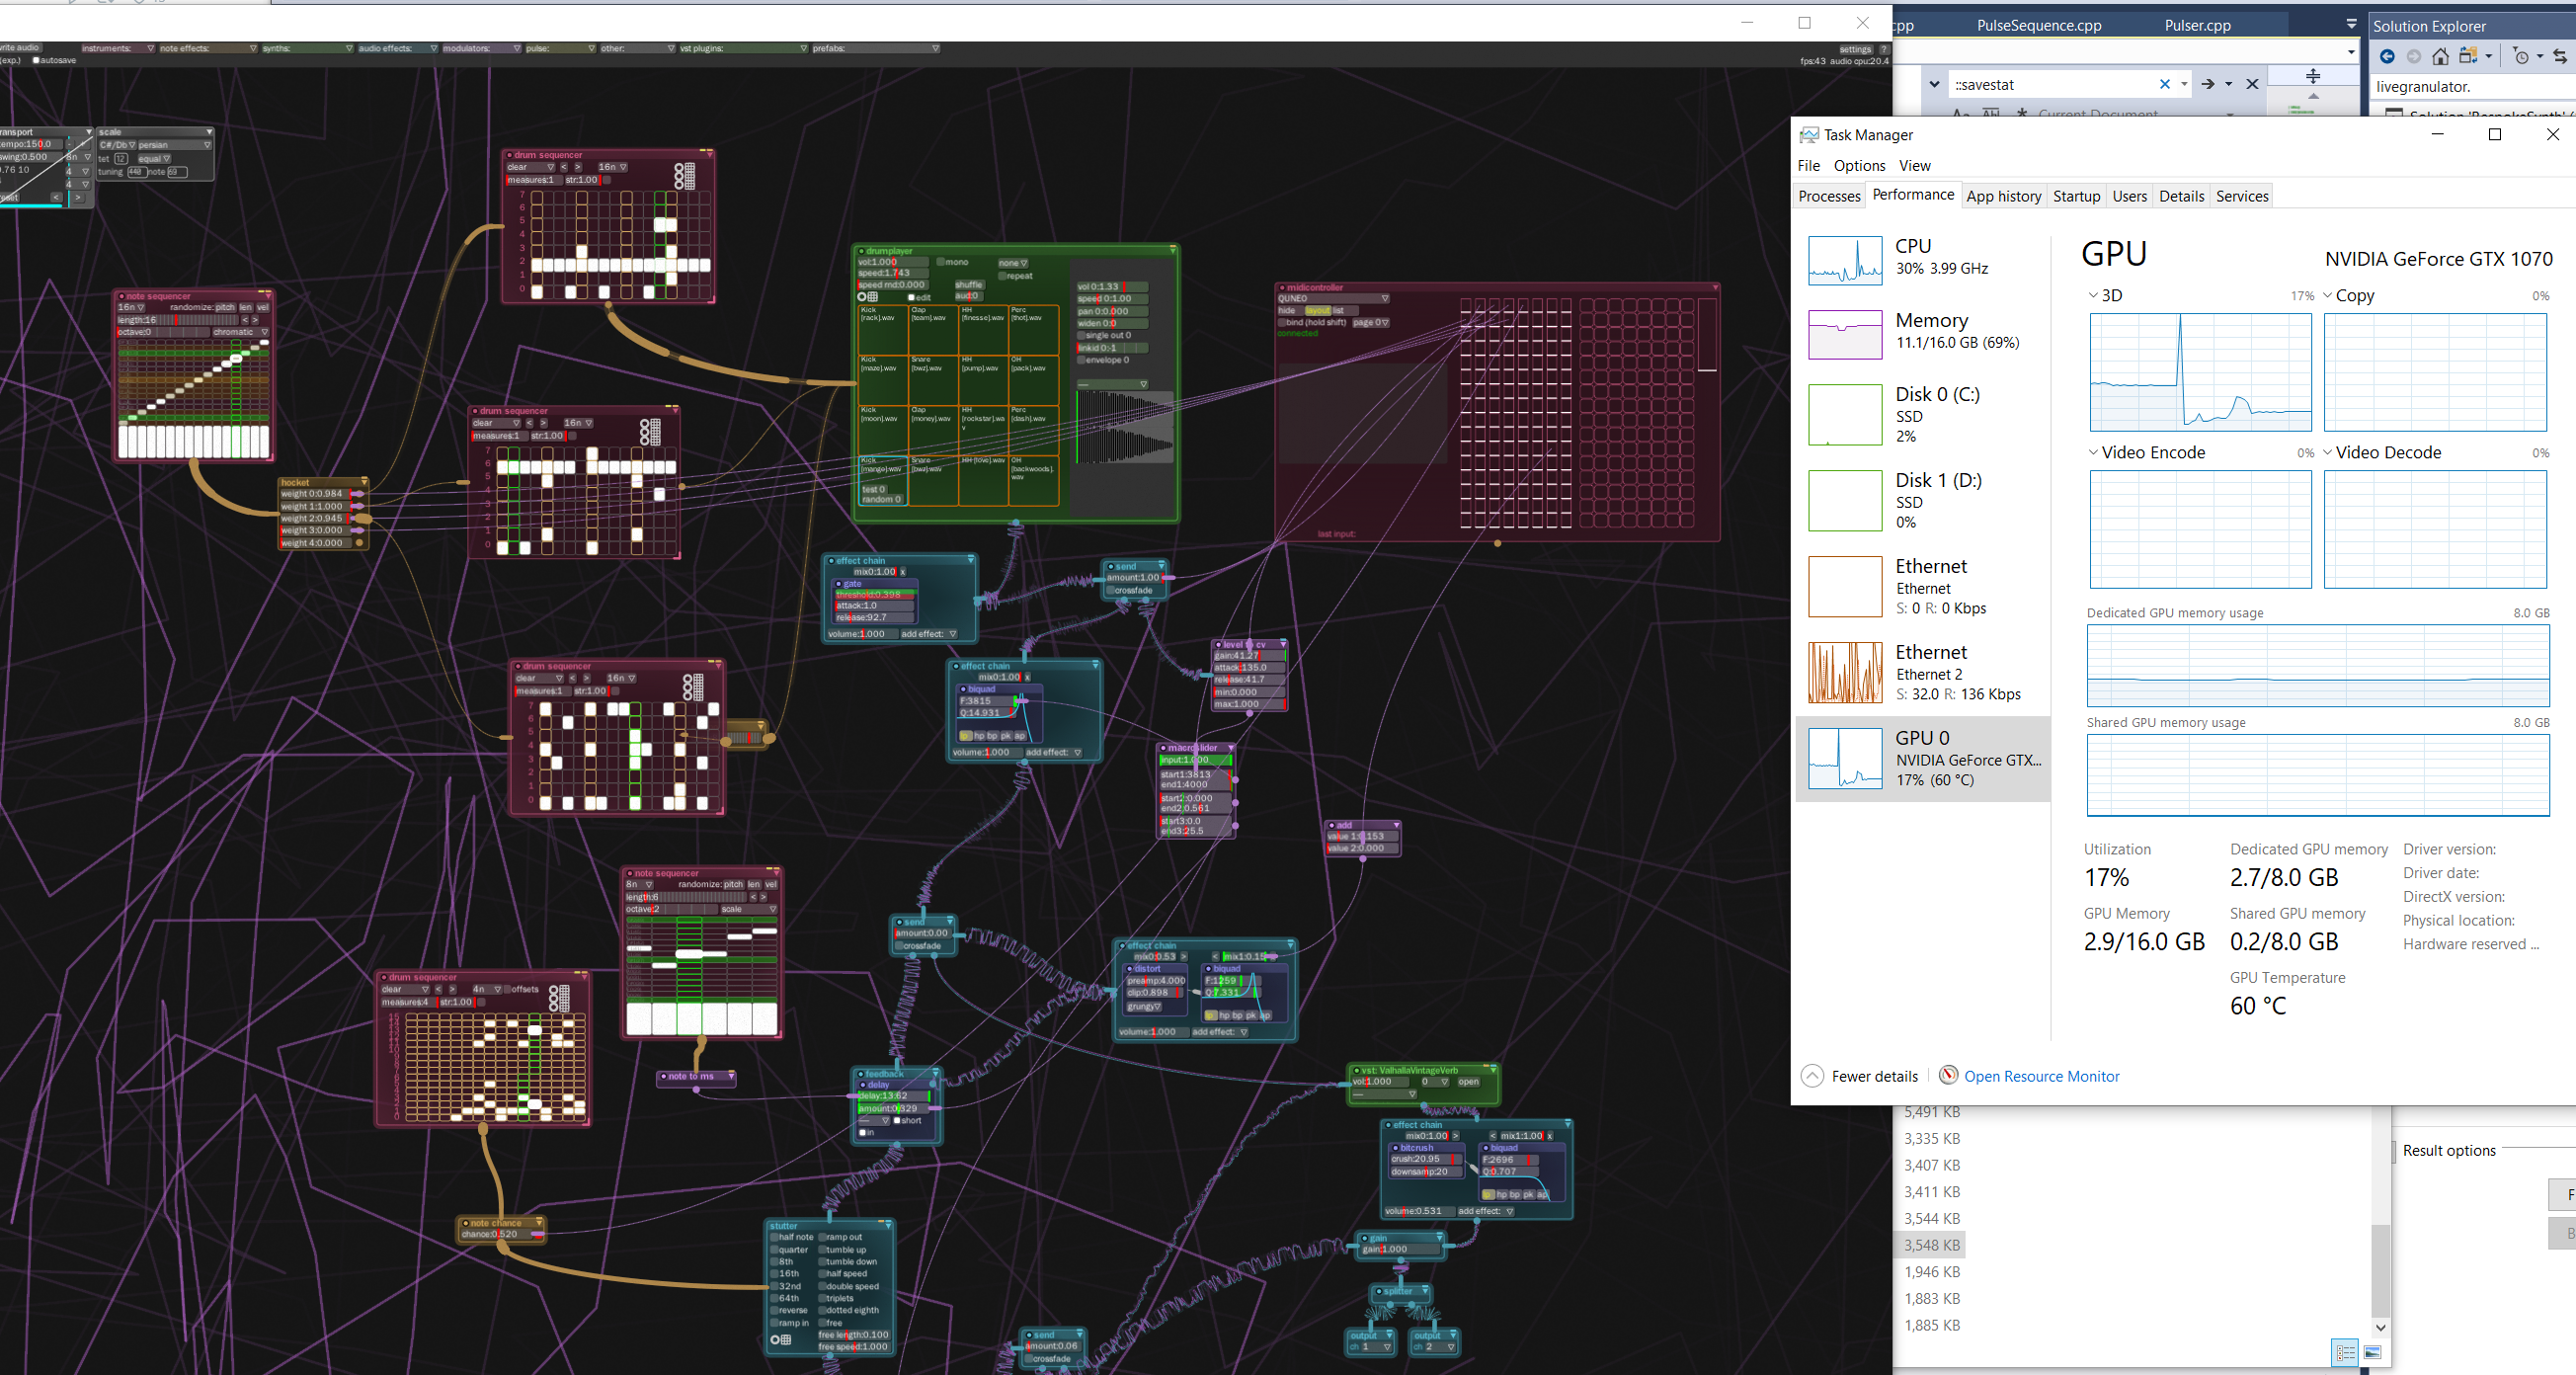Enable repeat checkbox in drumplayer
Image resolution: width=2576 pixels, height=1375 pixels.
coord(1002,276)
